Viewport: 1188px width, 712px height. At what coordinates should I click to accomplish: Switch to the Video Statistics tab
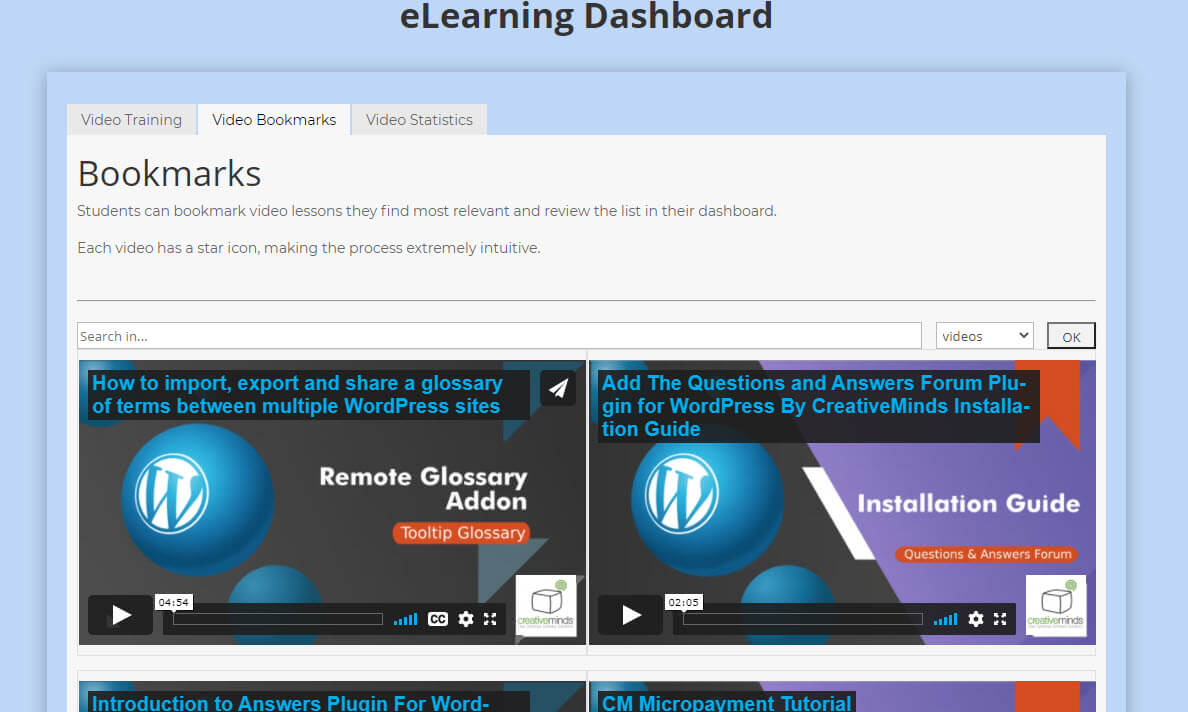click(x=419, y=120)
